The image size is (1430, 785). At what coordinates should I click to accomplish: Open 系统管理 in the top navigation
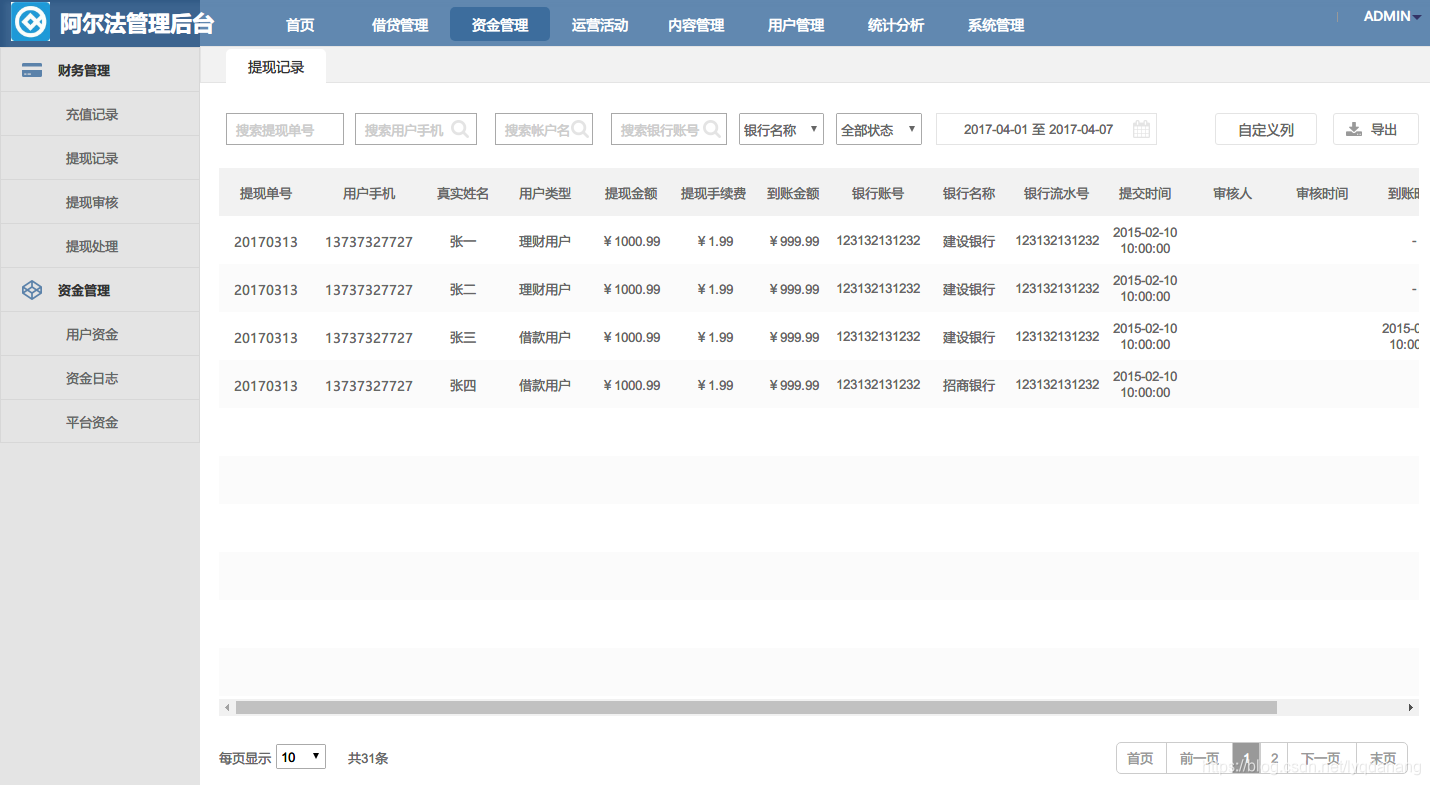pos(996,25)
